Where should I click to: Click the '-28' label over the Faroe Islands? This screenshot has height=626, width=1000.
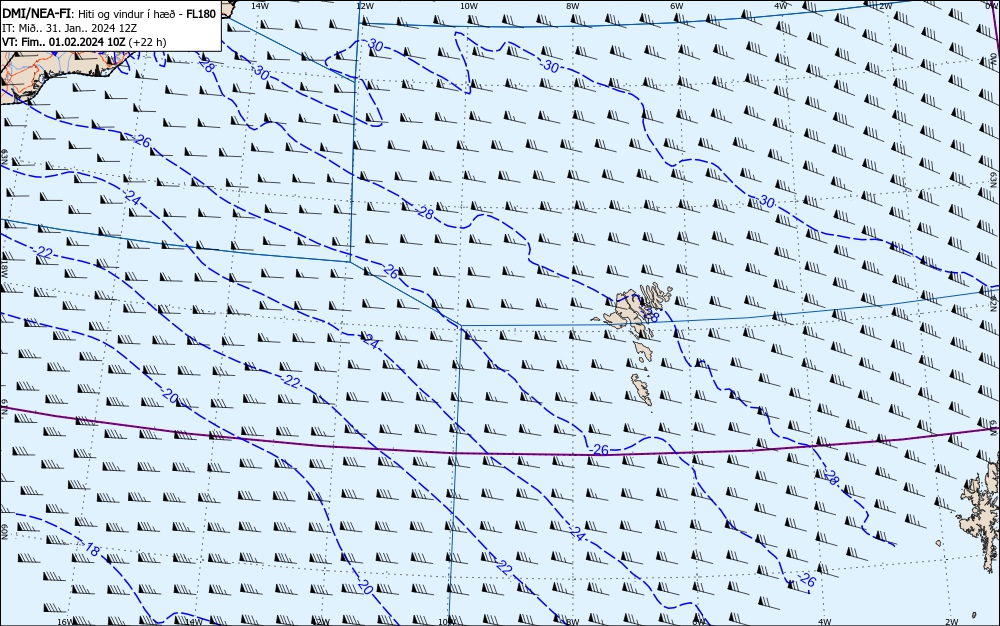pos(649,314)
